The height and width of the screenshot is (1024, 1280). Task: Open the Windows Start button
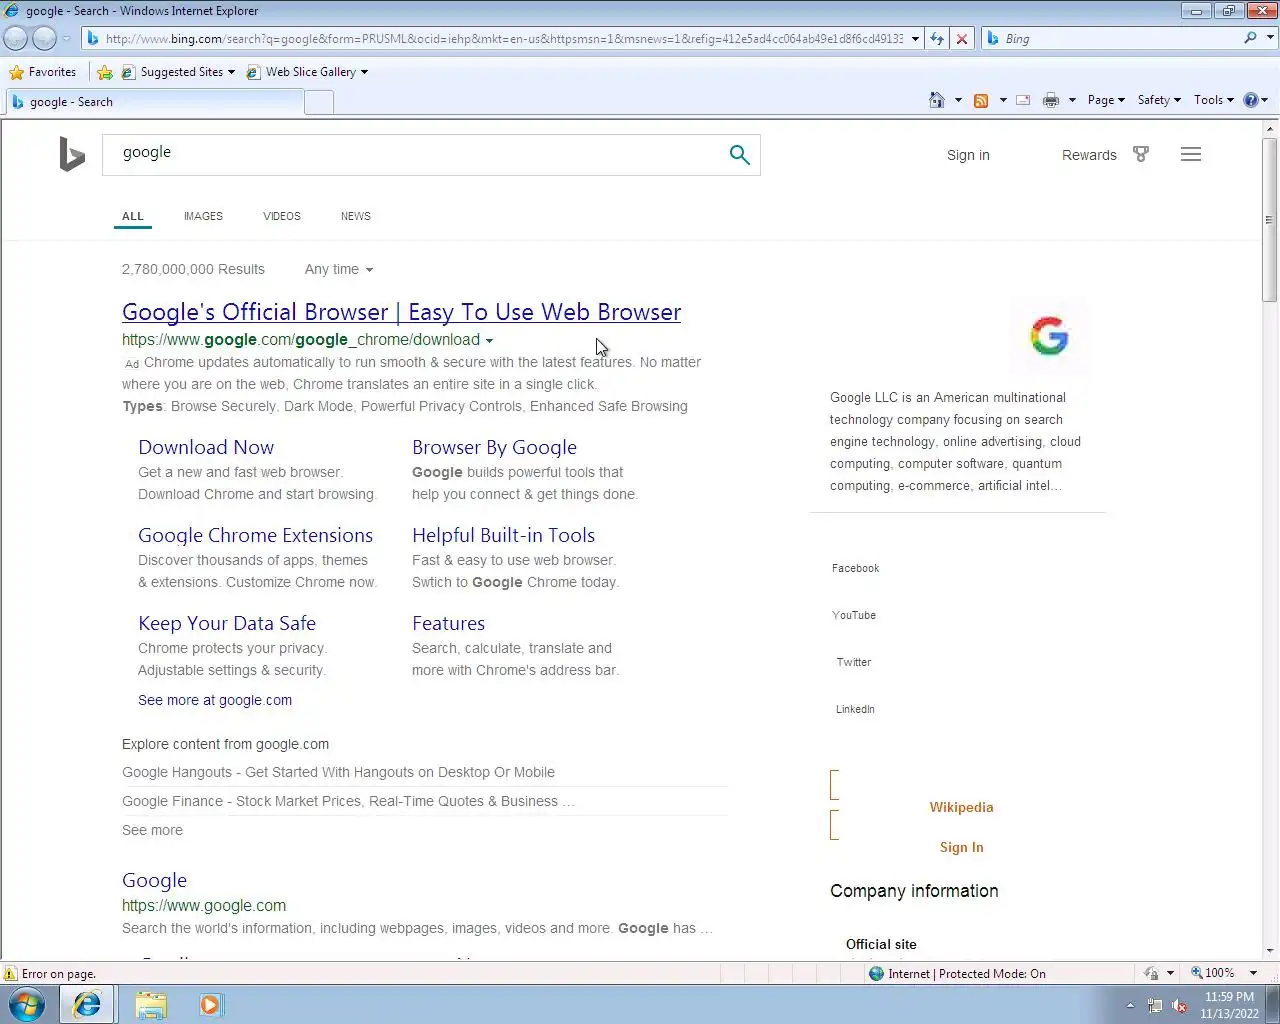coord(27,1004)
